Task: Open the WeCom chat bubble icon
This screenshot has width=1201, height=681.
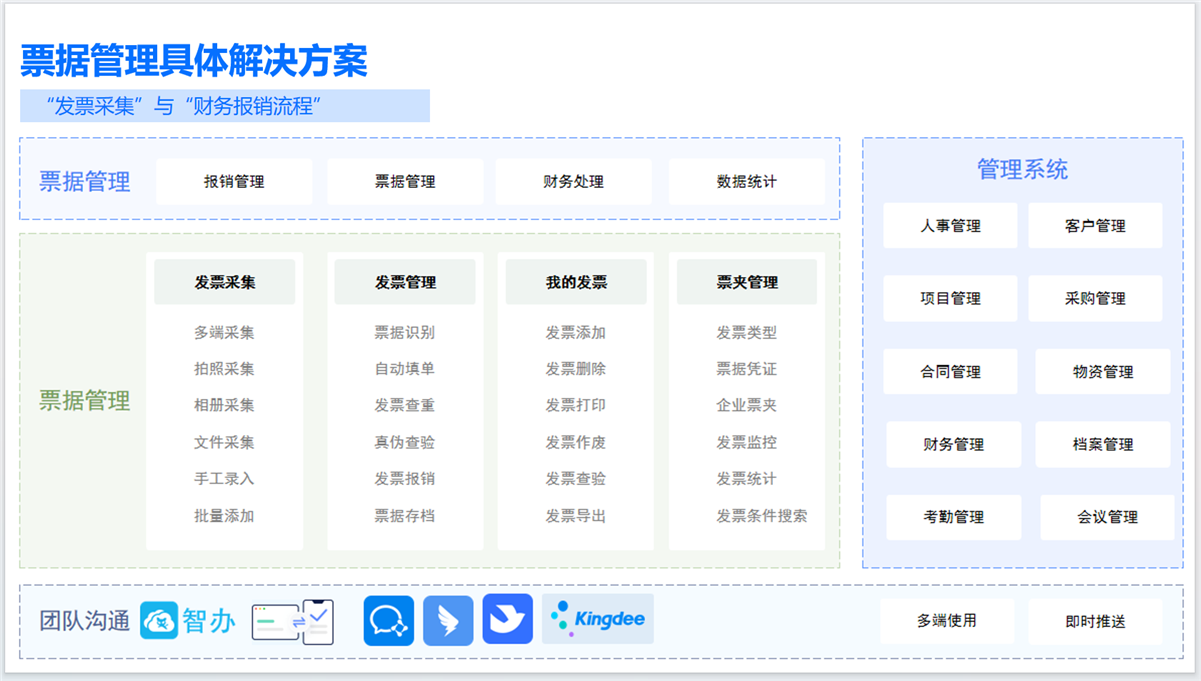Action: (388, 621)
